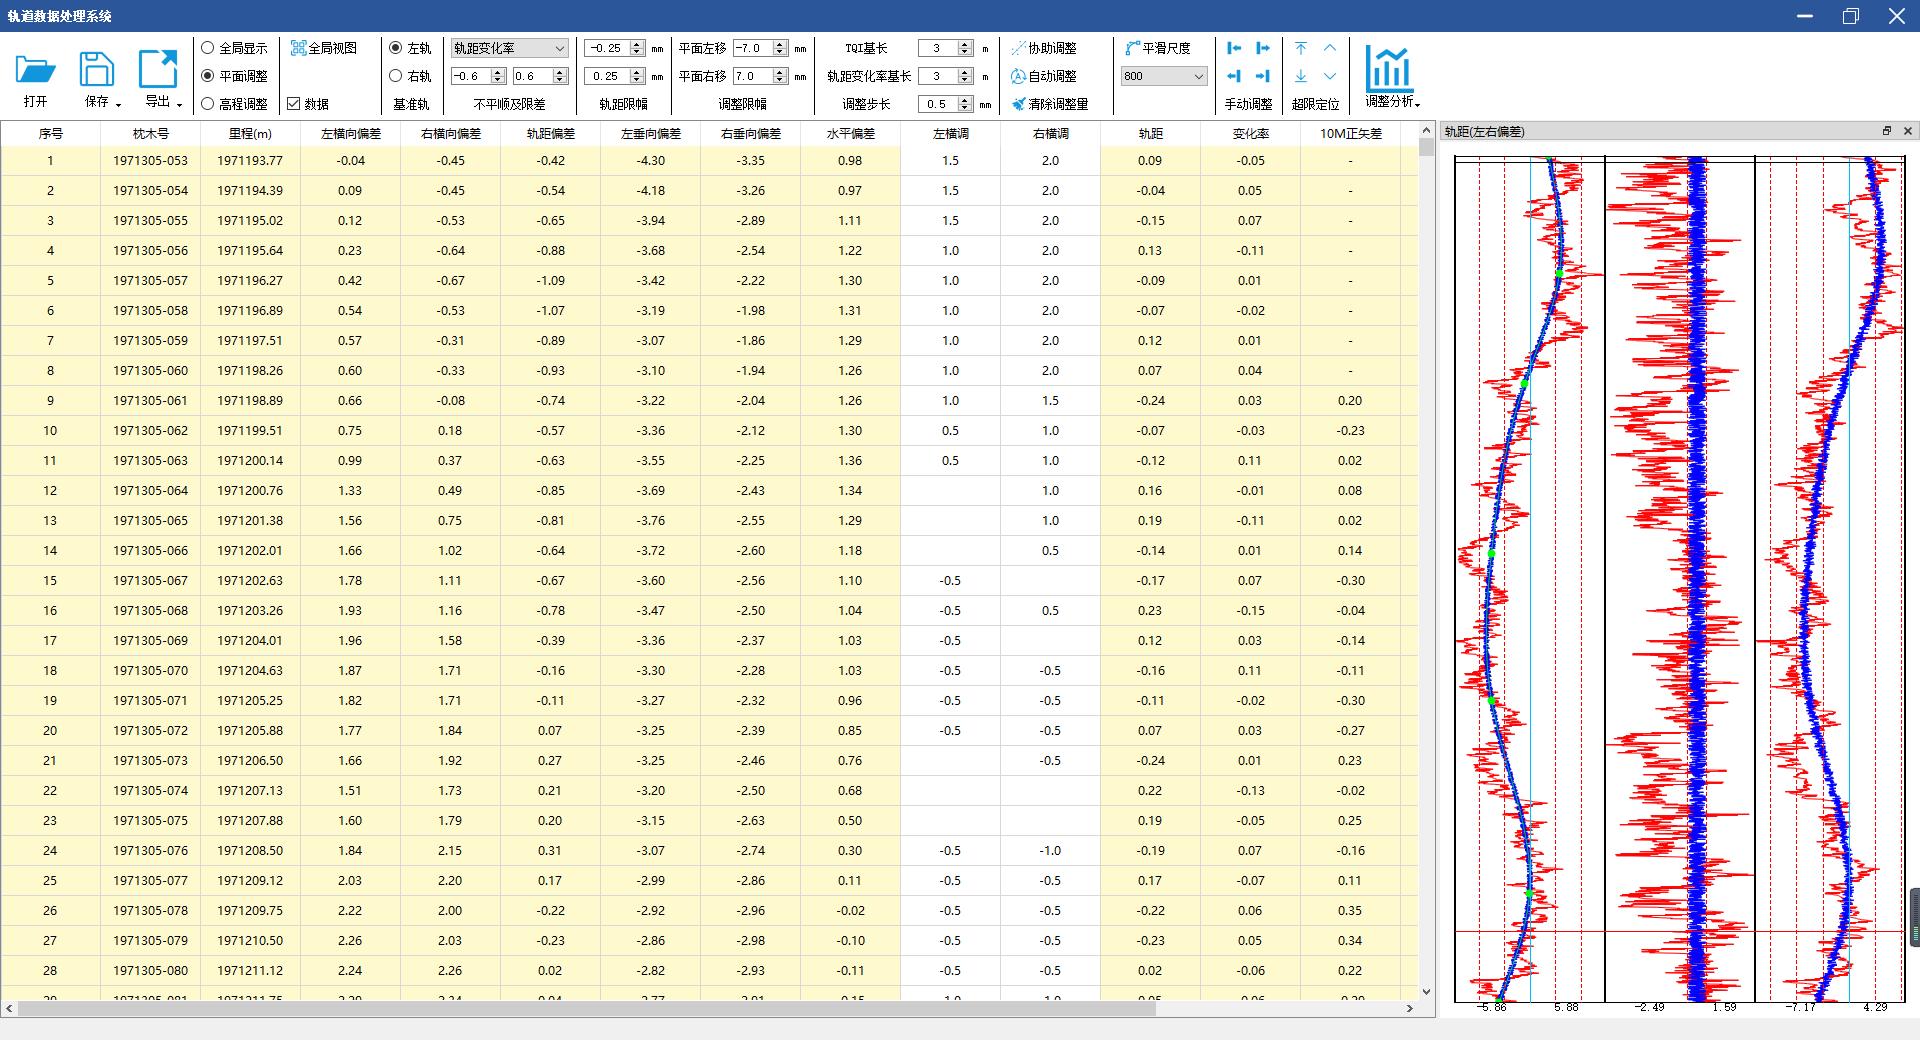The width and height of the screenshot is (1920, 1040).
Task: Select mileage cell 1971199.51
Action: pyautogui.click(x=250, y=430)
